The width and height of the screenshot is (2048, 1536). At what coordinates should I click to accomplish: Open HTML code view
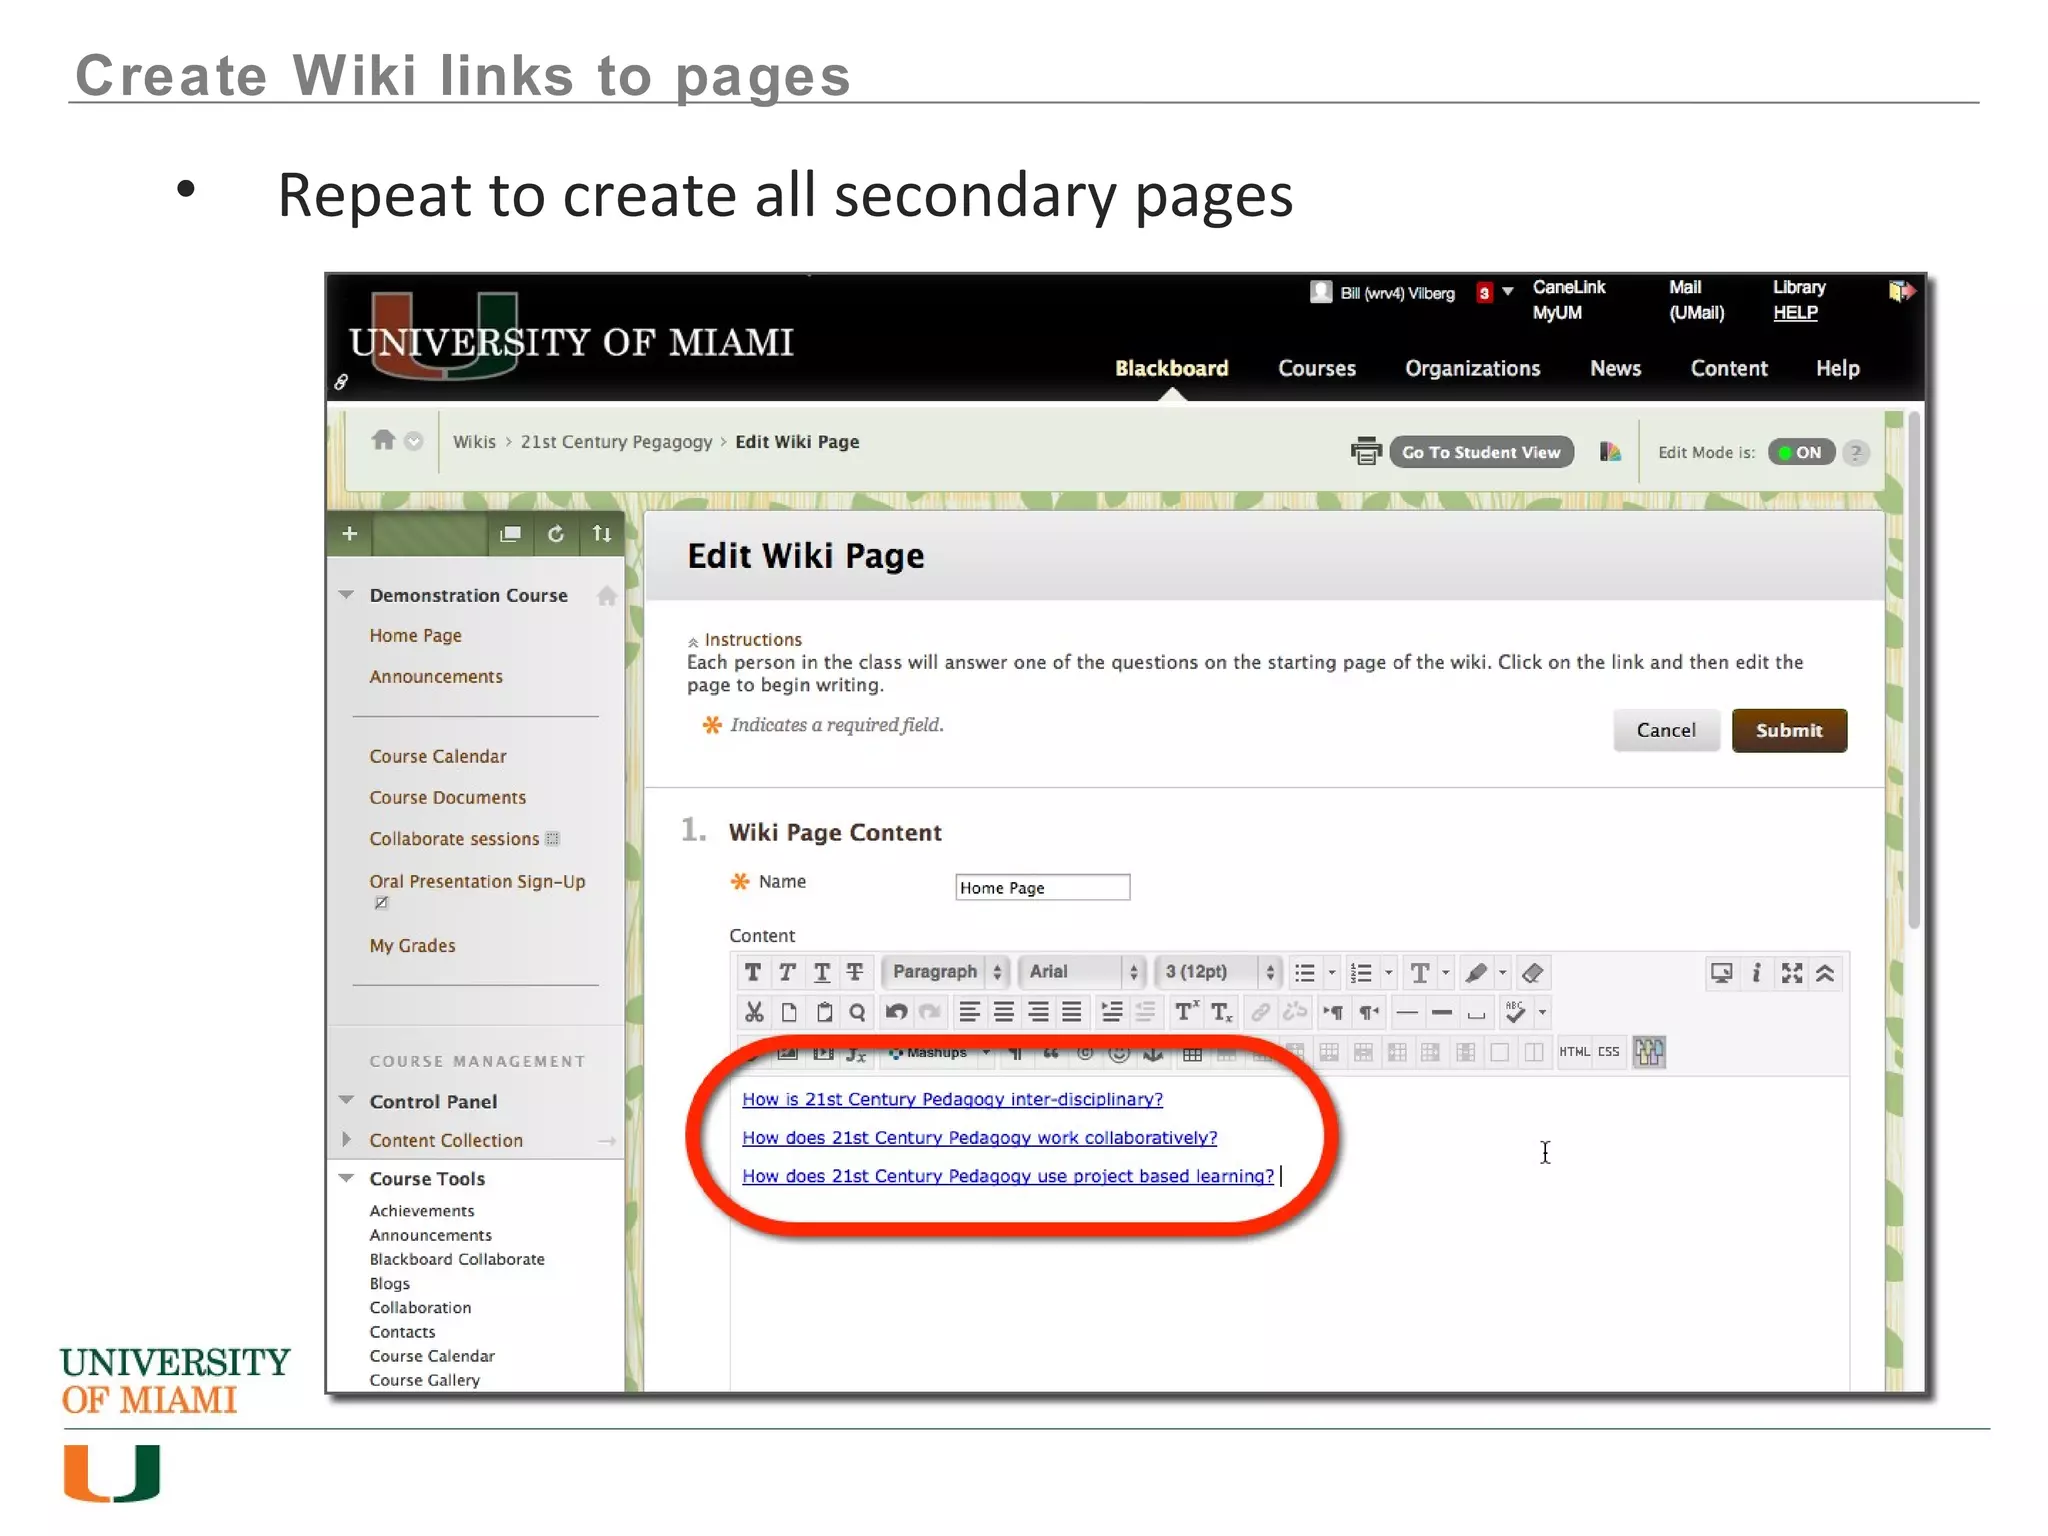coord(1574,1051)
